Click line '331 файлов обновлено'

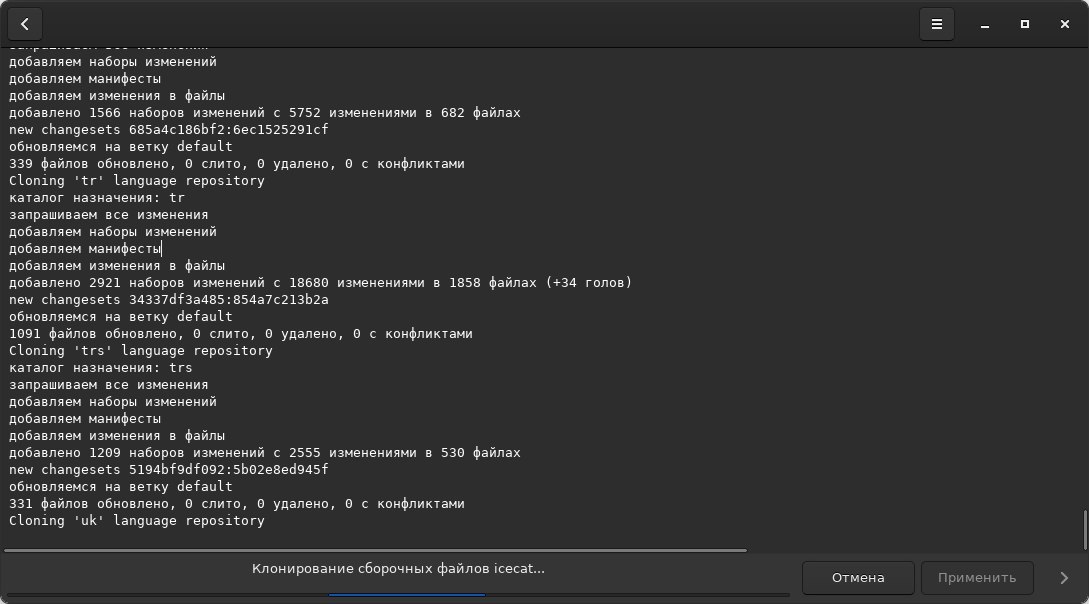click(x=237, y=504)
